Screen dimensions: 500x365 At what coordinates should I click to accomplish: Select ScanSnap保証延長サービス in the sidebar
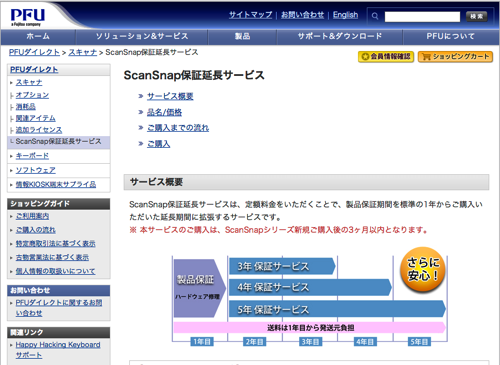(58, 142)
